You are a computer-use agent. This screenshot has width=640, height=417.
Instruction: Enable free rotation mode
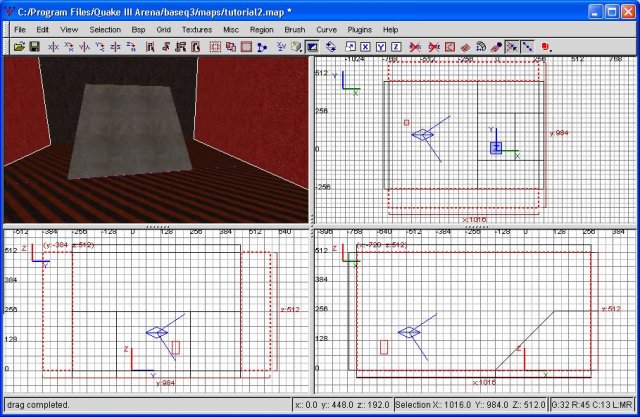331,47
